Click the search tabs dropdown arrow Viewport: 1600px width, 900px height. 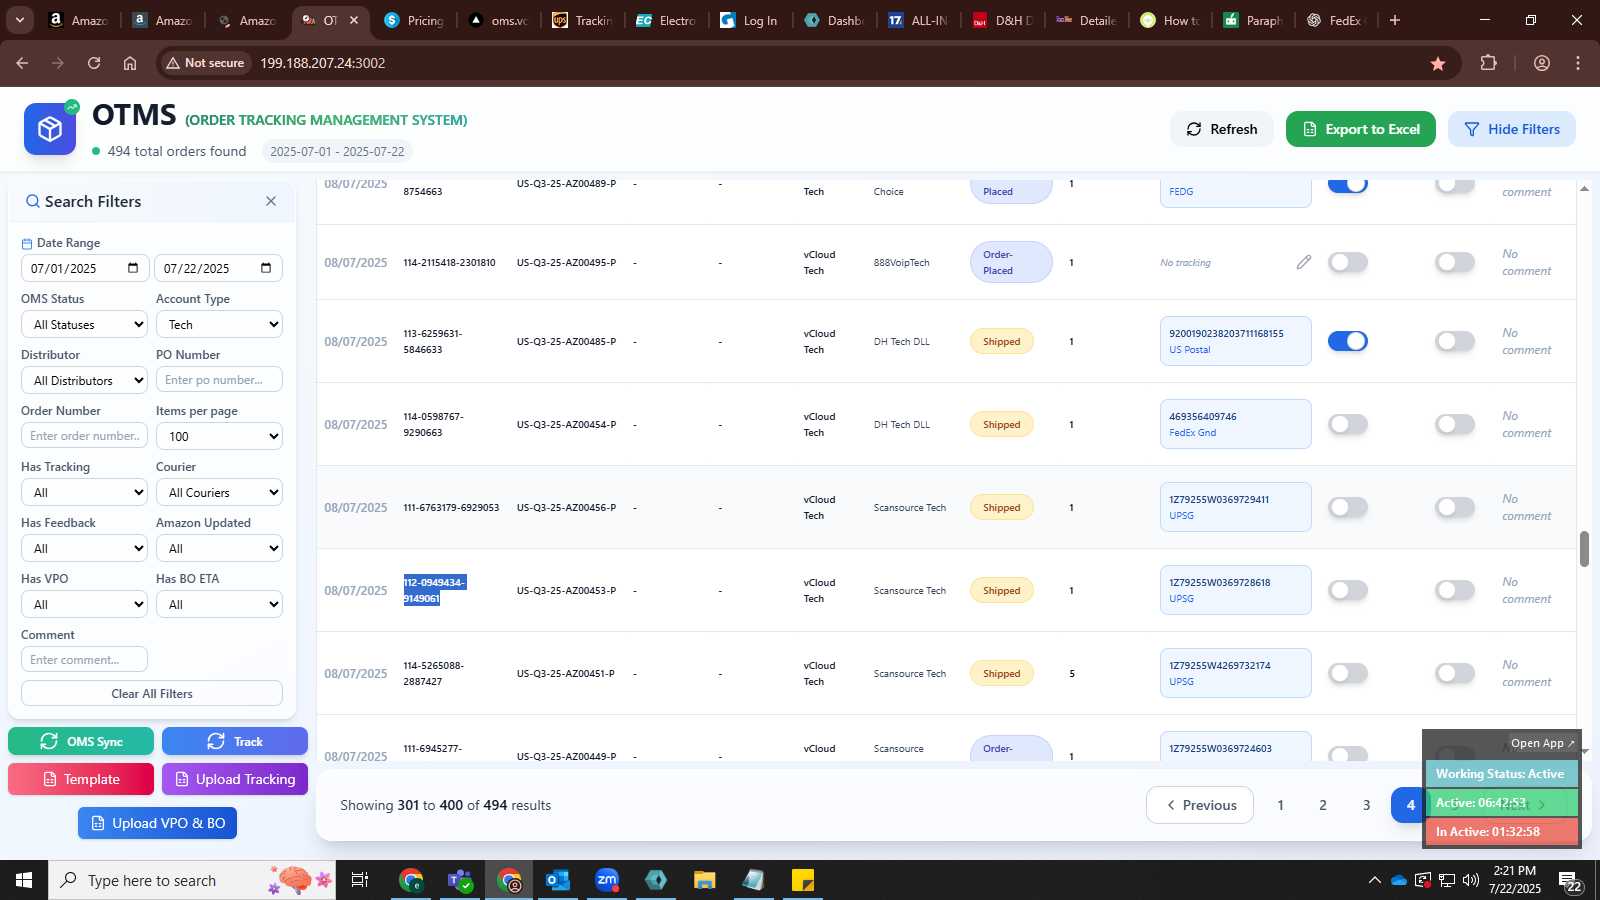point(19,20)
